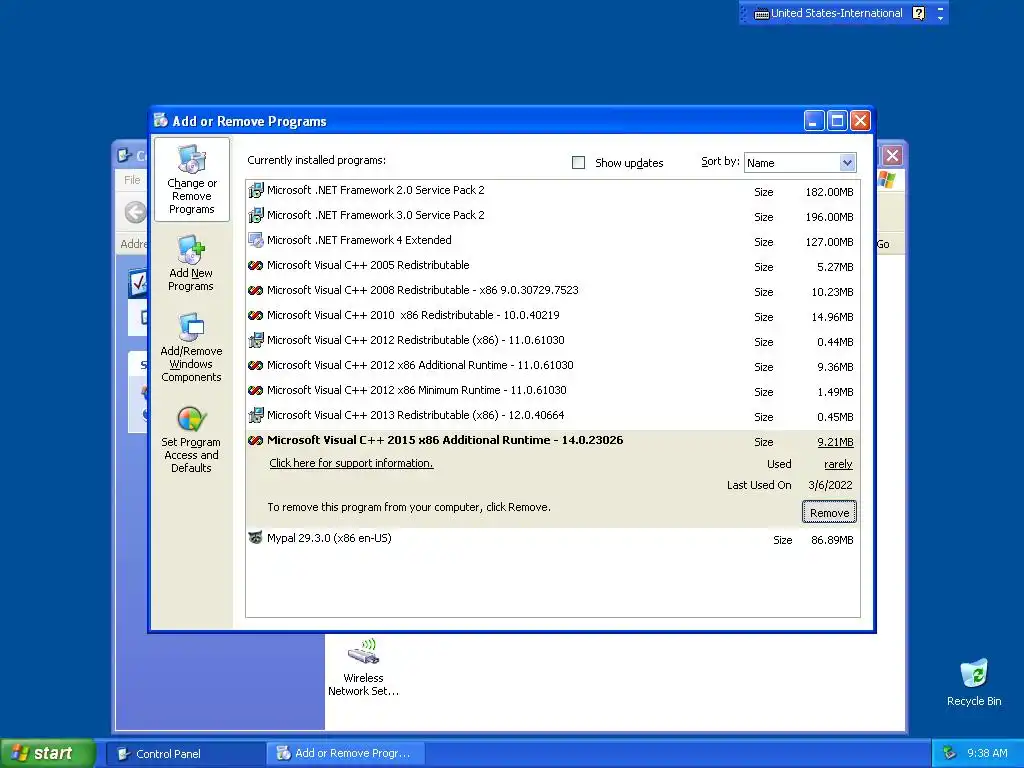
Task: Click the language bar keyboard icon
Action: coord(761,14)
